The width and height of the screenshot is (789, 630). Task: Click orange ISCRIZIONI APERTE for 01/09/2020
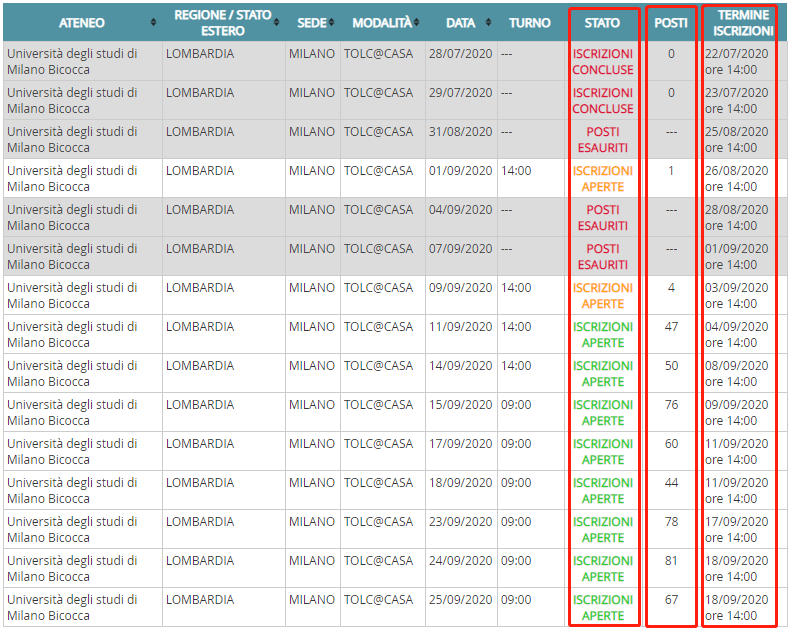(603, 179)
